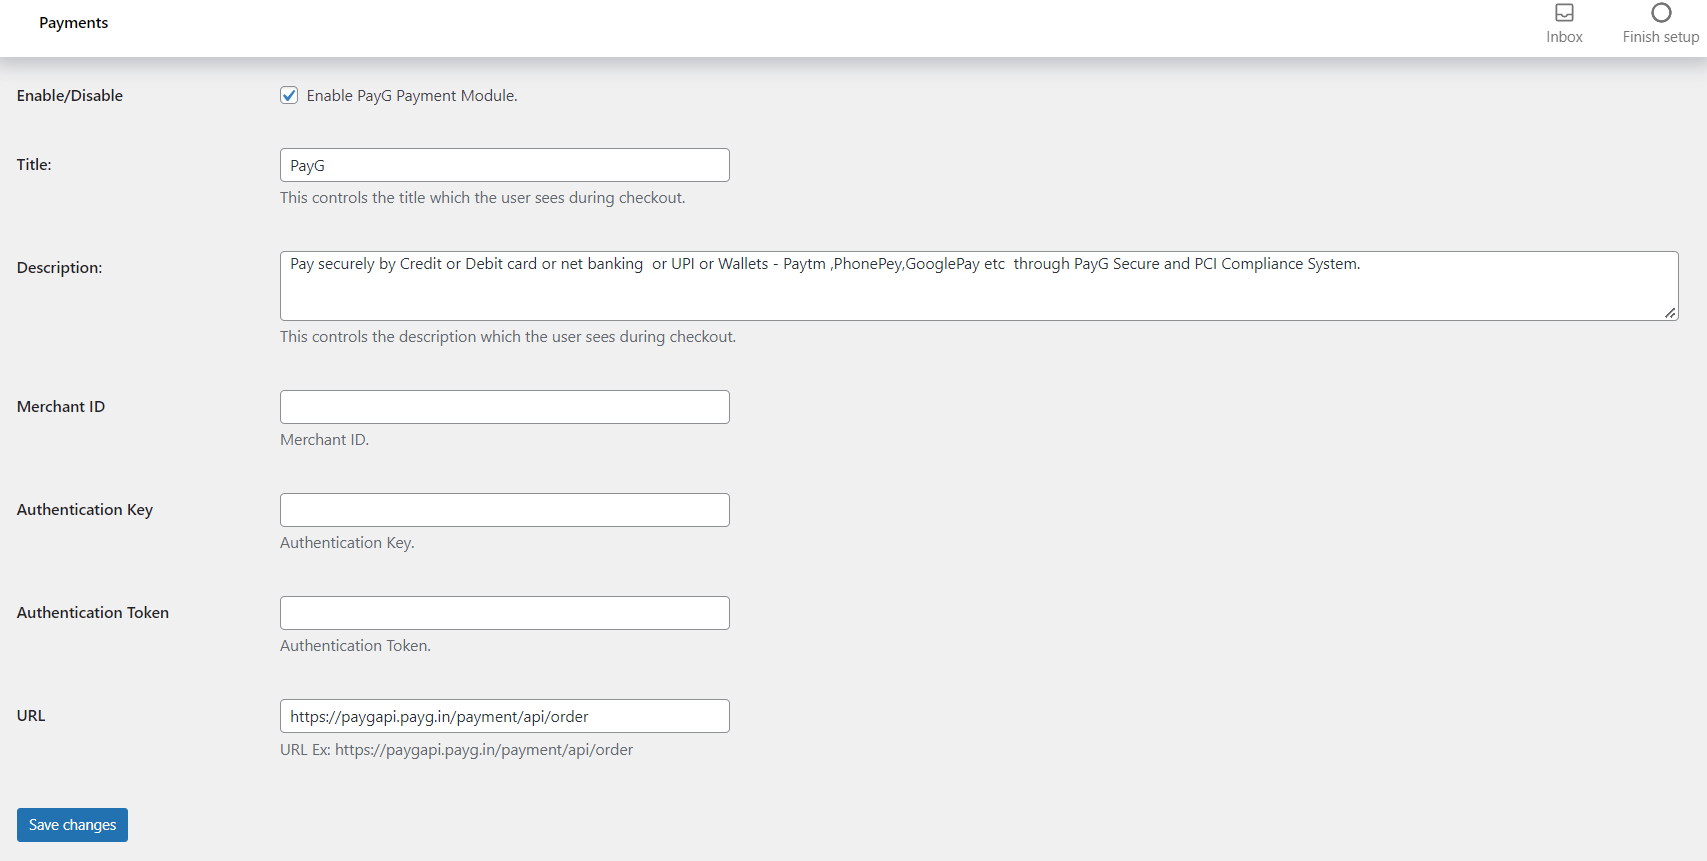1707x861 pixels.
Task: Click the Merchant ID bold label
Action: pyautogui.click(x=61, y=407)
